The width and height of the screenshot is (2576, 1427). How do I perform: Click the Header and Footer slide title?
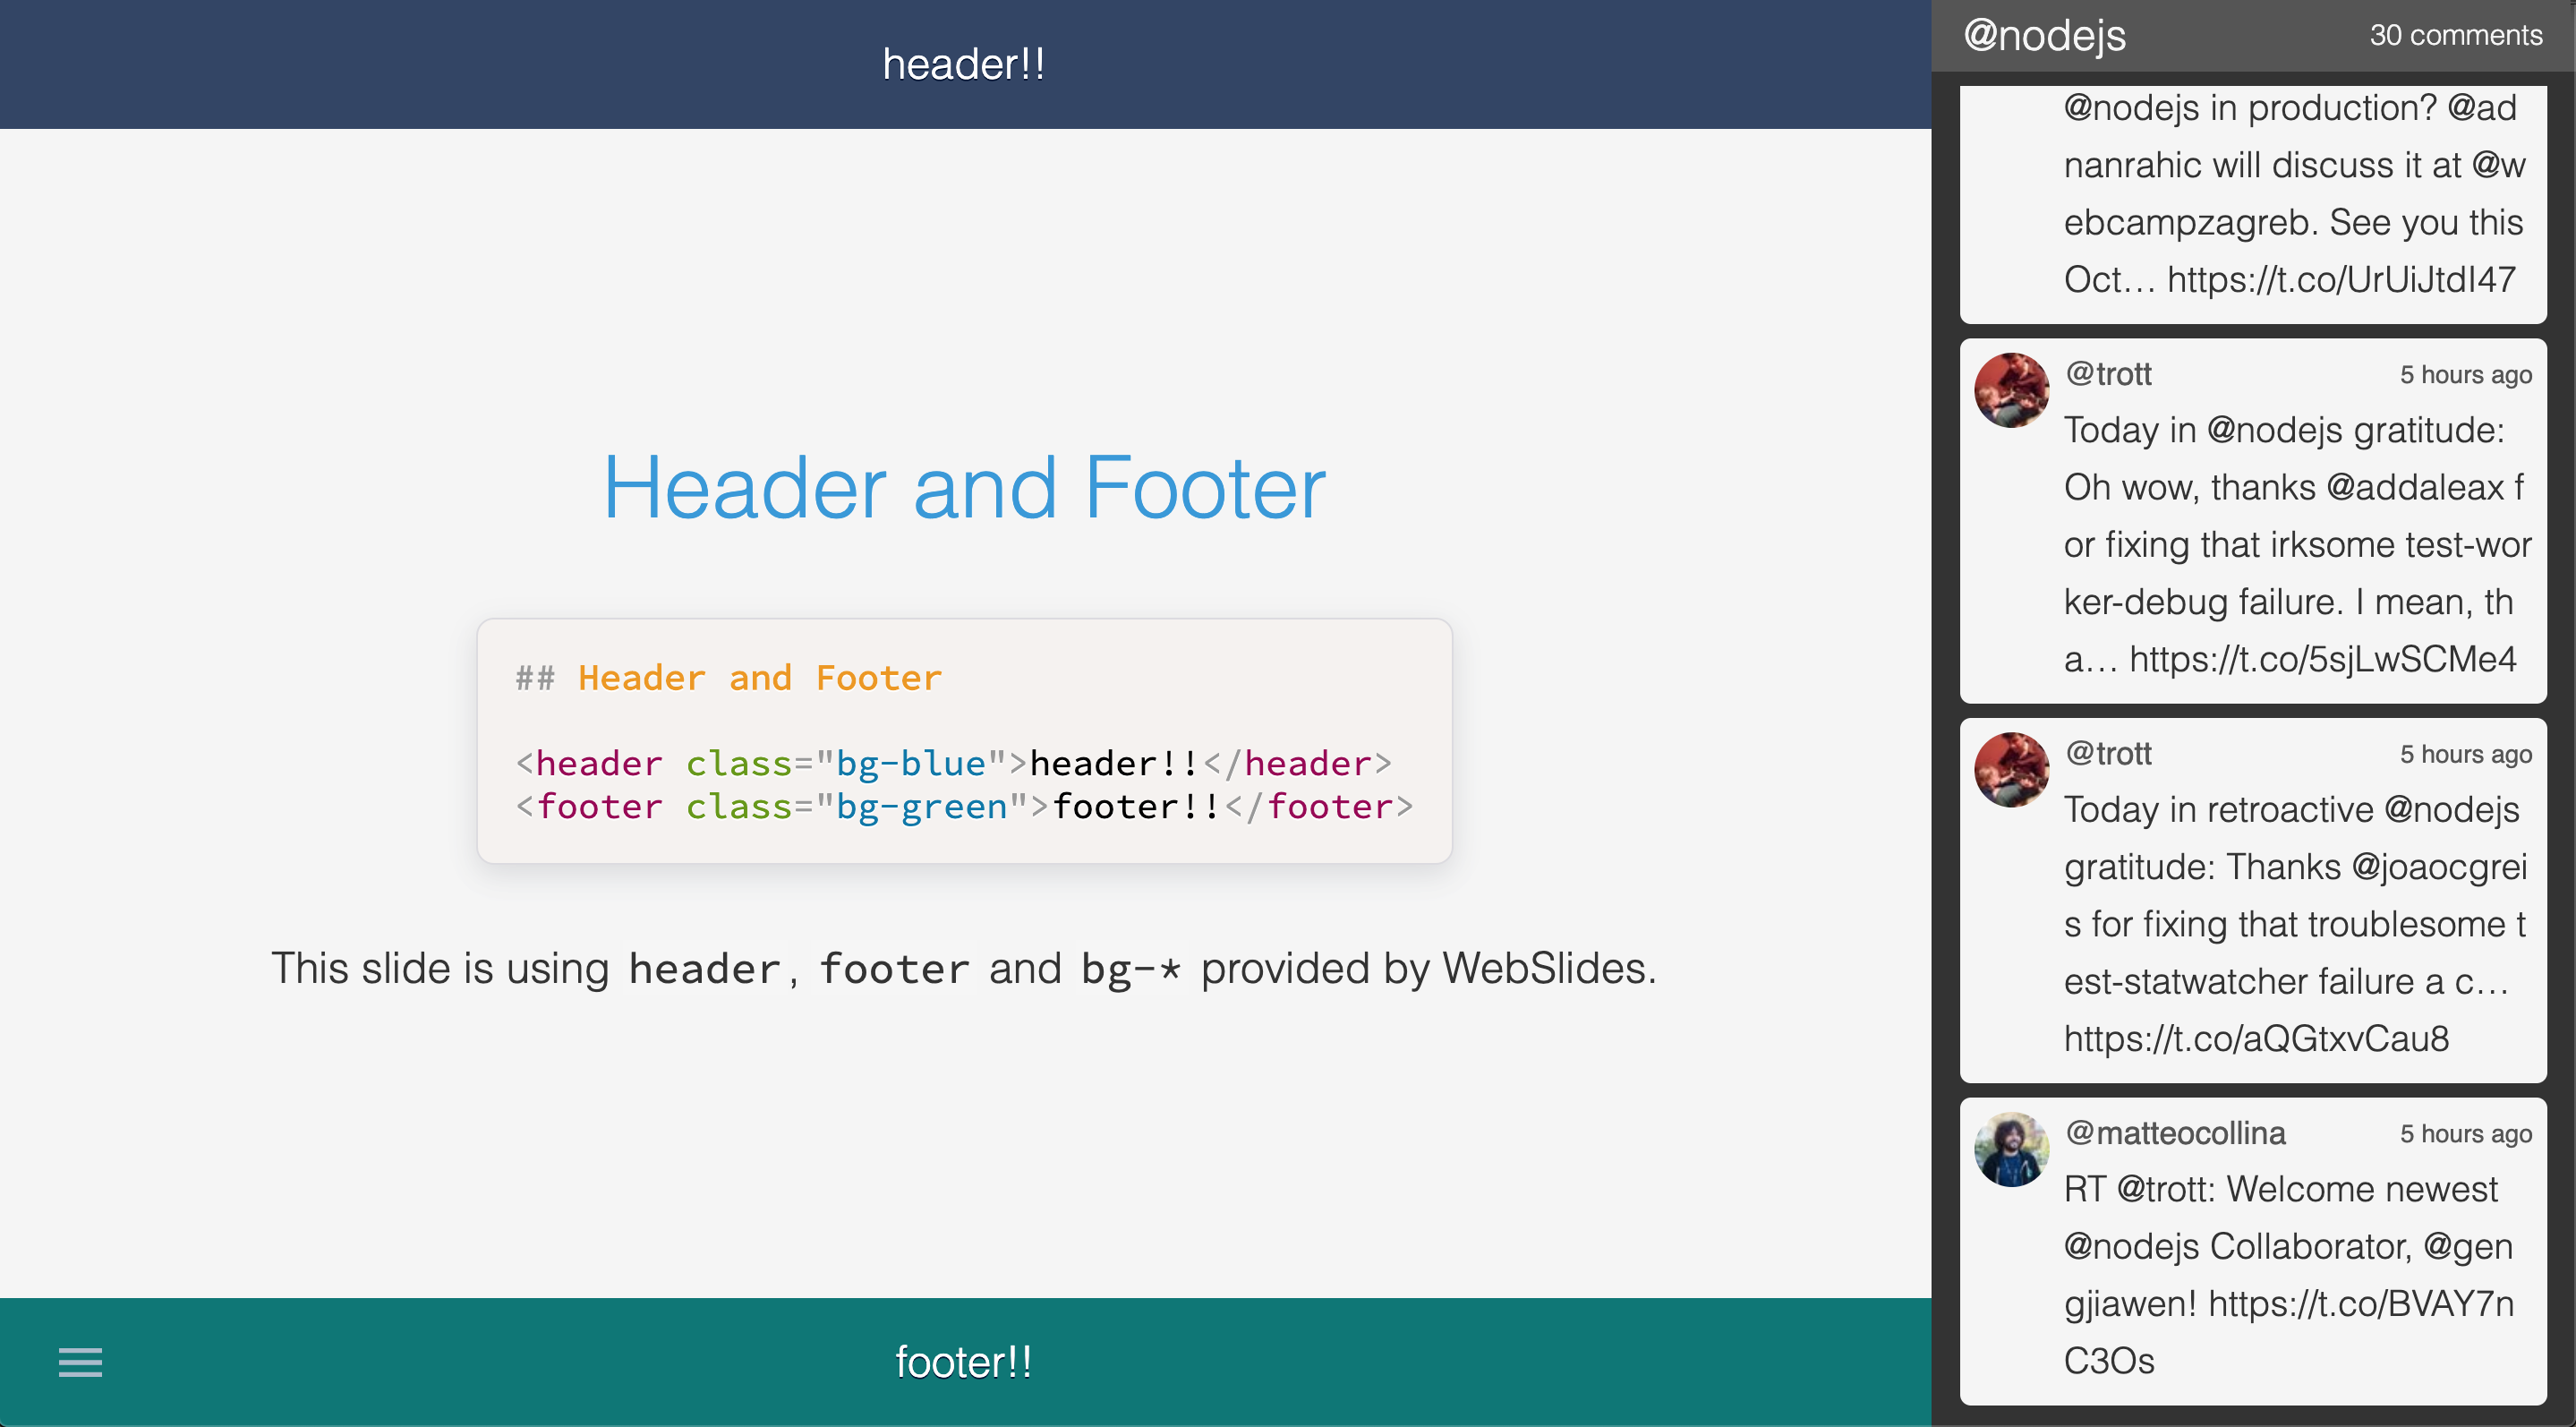point(964,488)
